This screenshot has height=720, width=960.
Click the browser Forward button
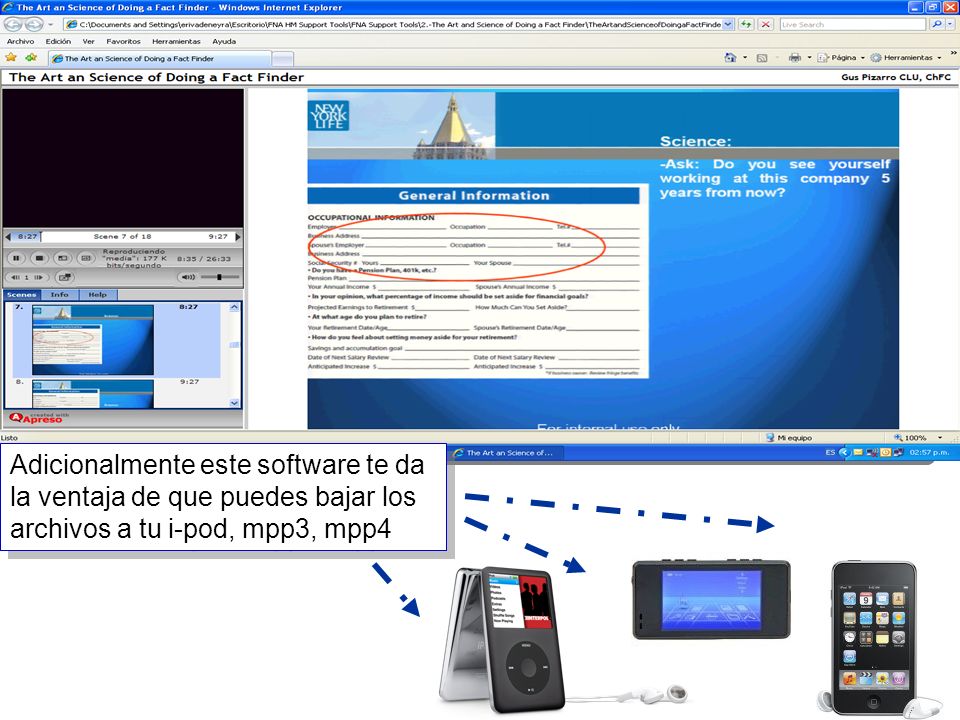[34, 24]
